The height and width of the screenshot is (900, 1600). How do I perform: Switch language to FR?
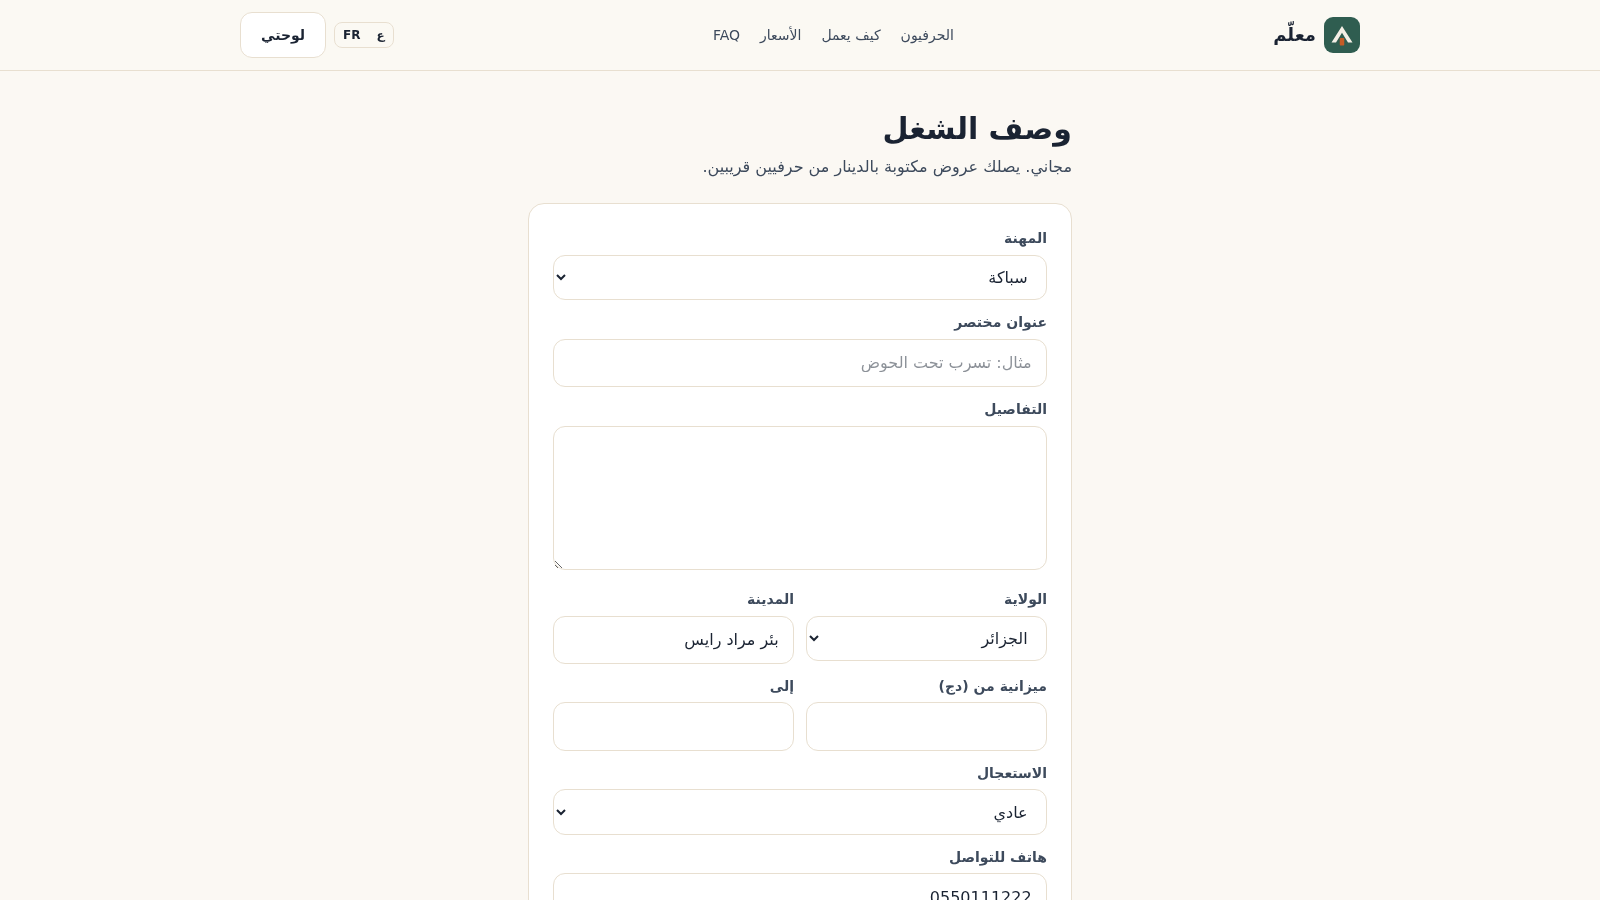352,35
